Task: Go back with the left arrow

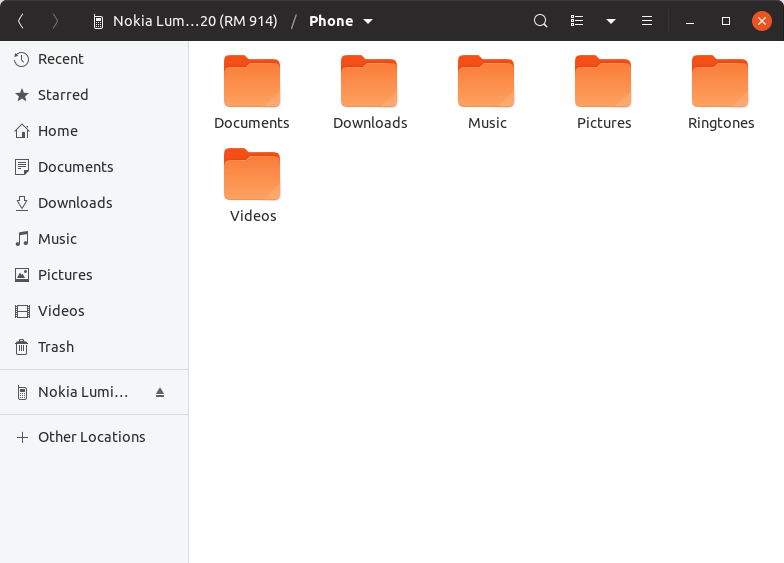Action: [x=21, y=21]
